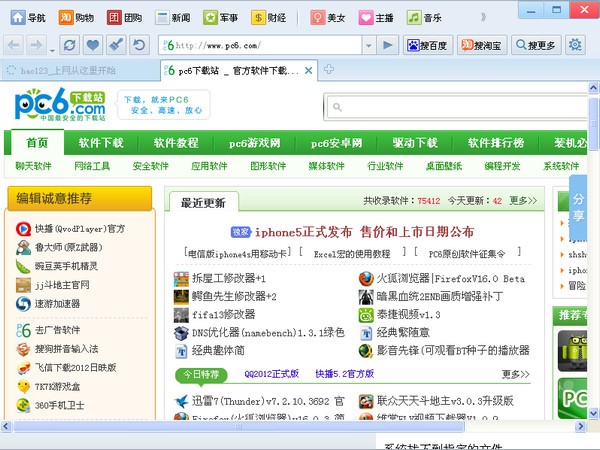Click the 分享 share side tab
The width and height of the screenshot is (600, 450).
578,207
